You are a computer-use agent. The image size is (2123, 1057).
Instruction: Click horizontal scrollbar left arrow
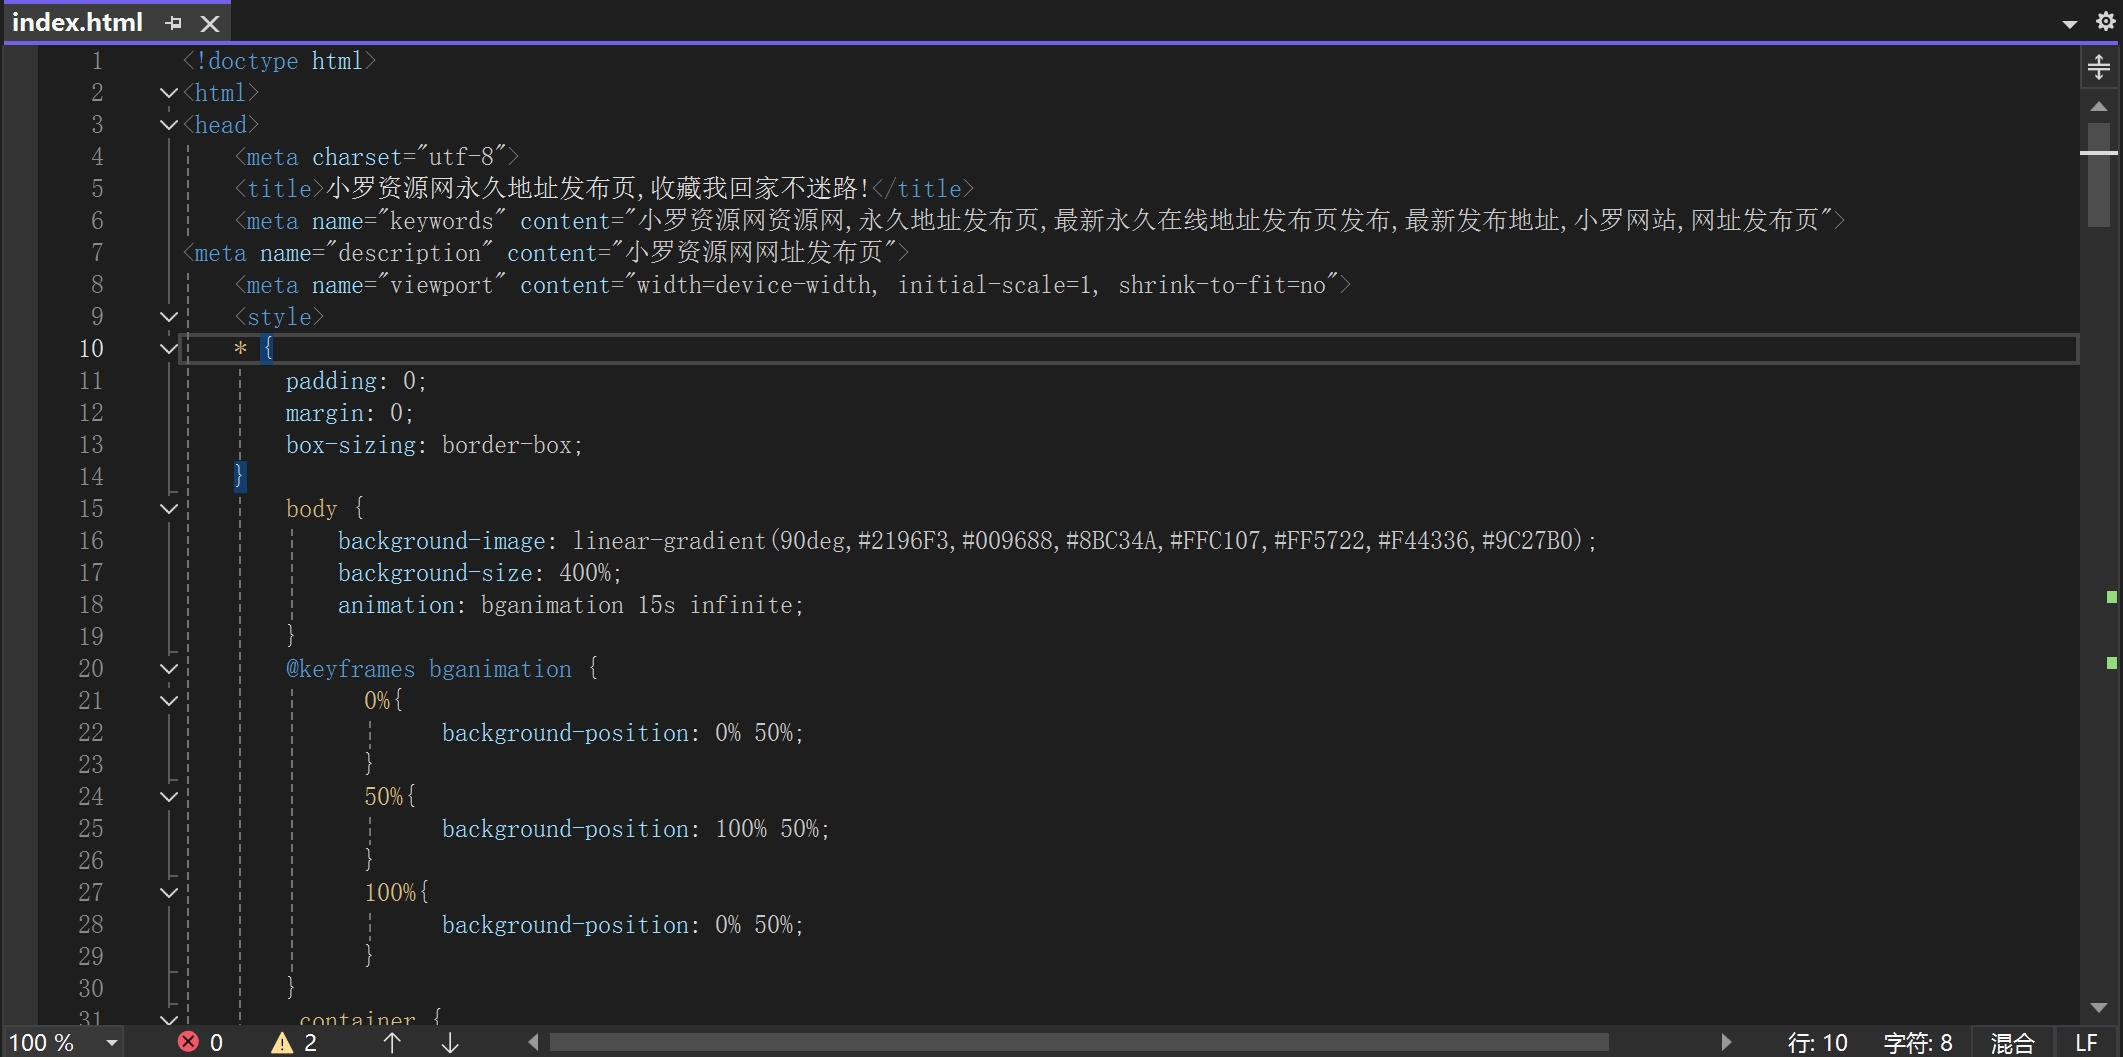tap(533, 1043)
